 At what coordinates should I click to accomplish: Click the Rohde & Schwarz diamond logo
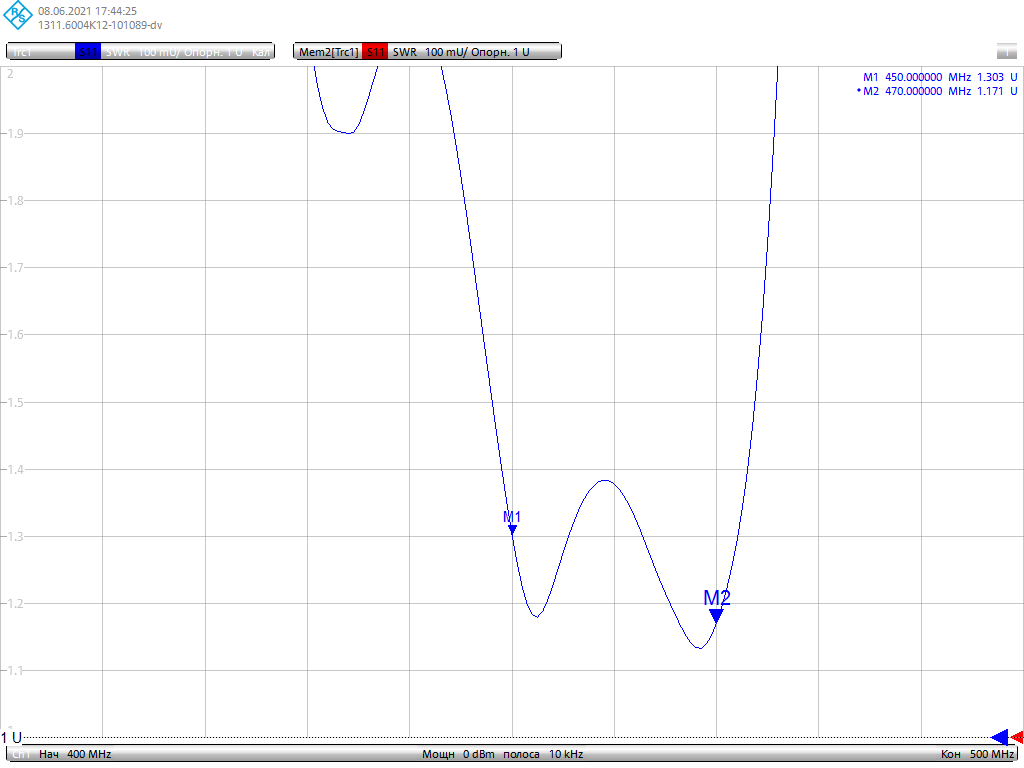click(18, 16)
